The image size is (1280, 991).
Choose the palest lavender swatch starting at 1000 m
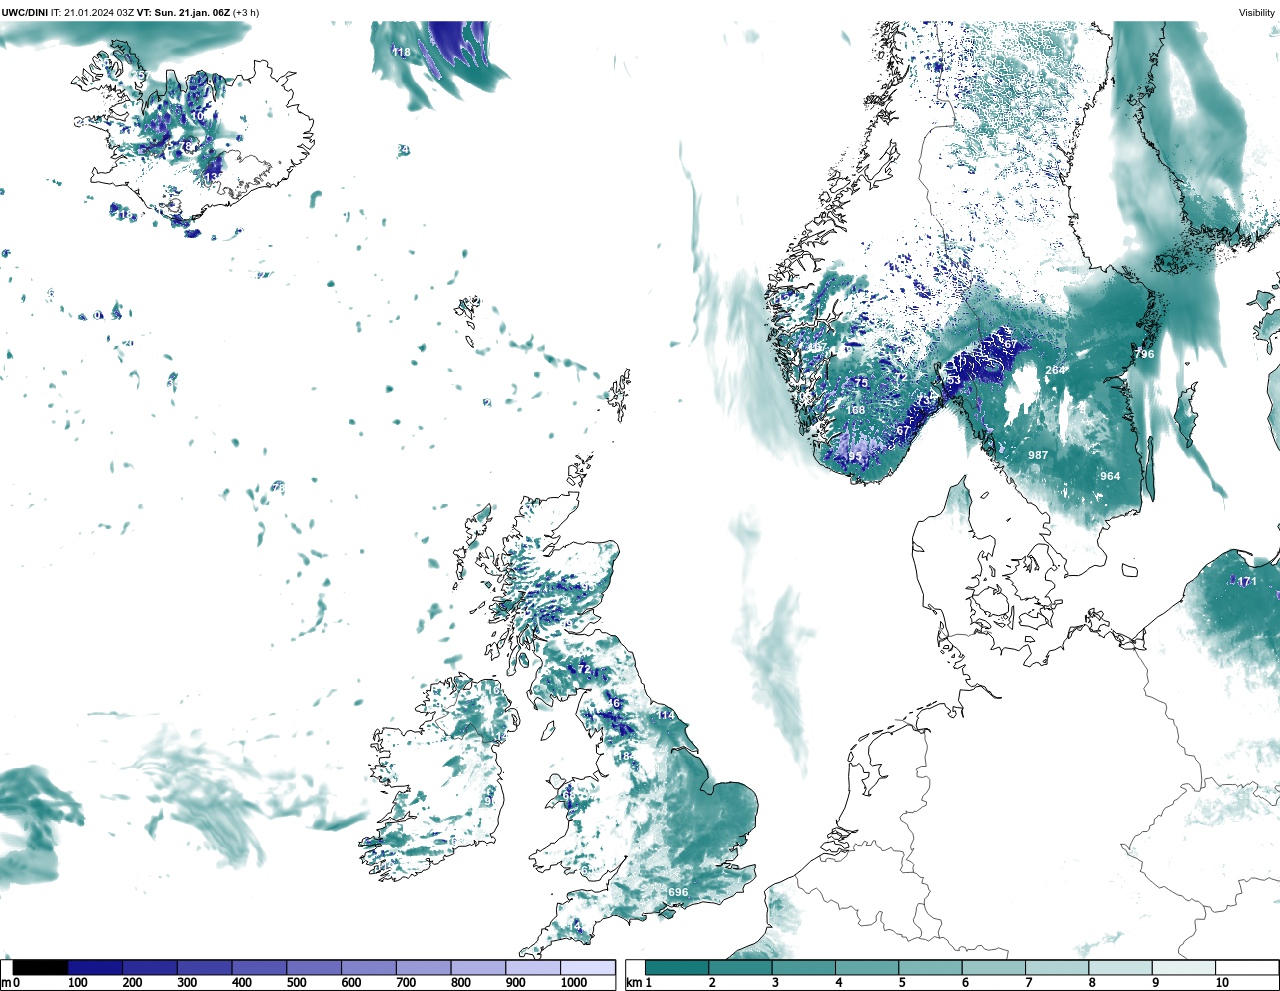point(587,967)
